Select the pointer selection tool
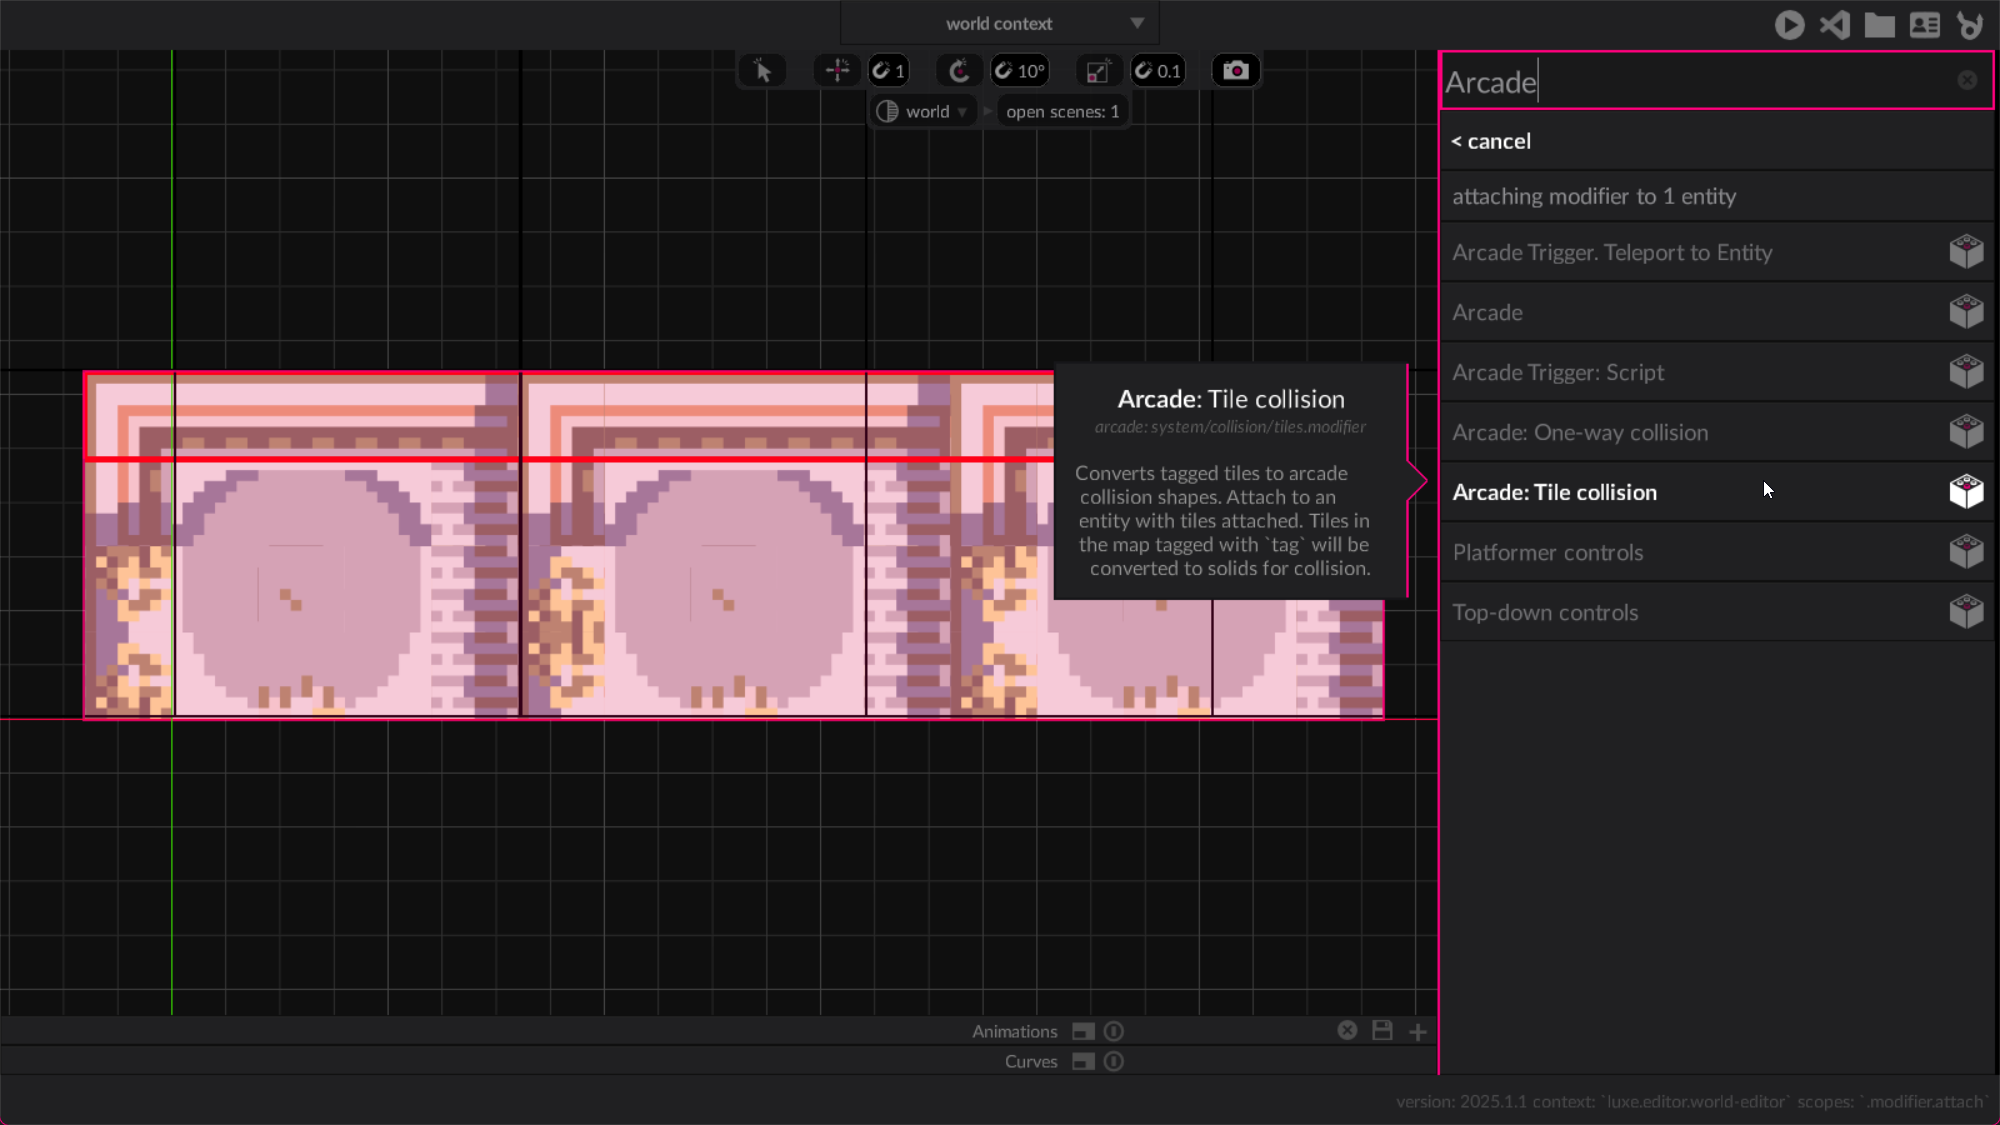The image size is (2000, 1125). 762,71
